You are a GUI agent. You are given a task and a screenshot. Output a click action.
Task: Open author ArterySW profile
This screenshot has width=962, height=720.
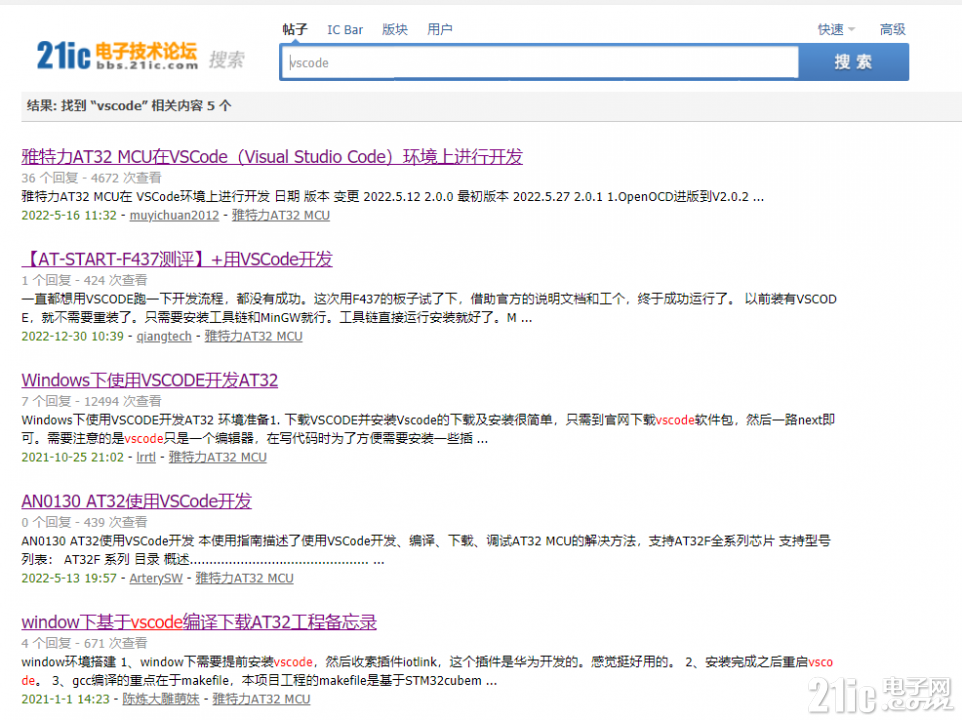pyautogui.click(x=156, y=578)
